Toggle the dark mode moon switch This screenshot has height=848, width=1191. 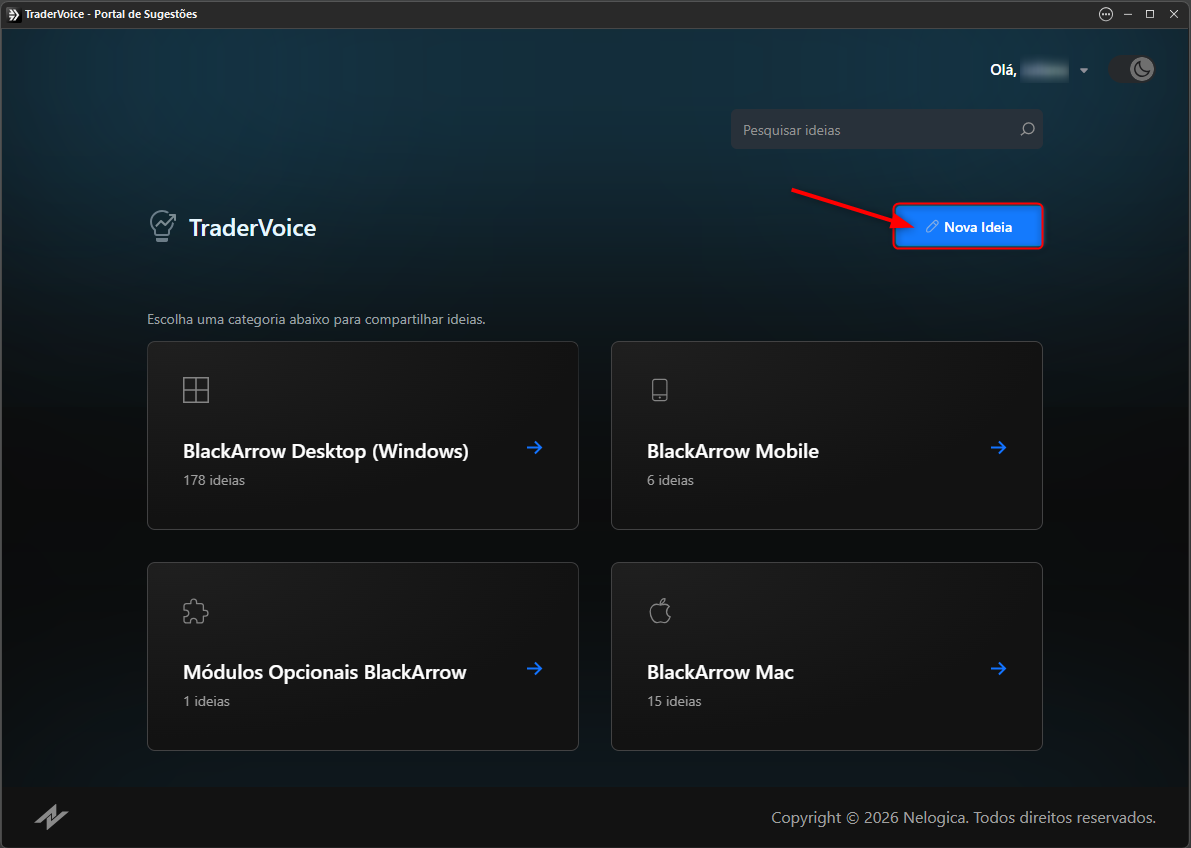pos(1132,69)
